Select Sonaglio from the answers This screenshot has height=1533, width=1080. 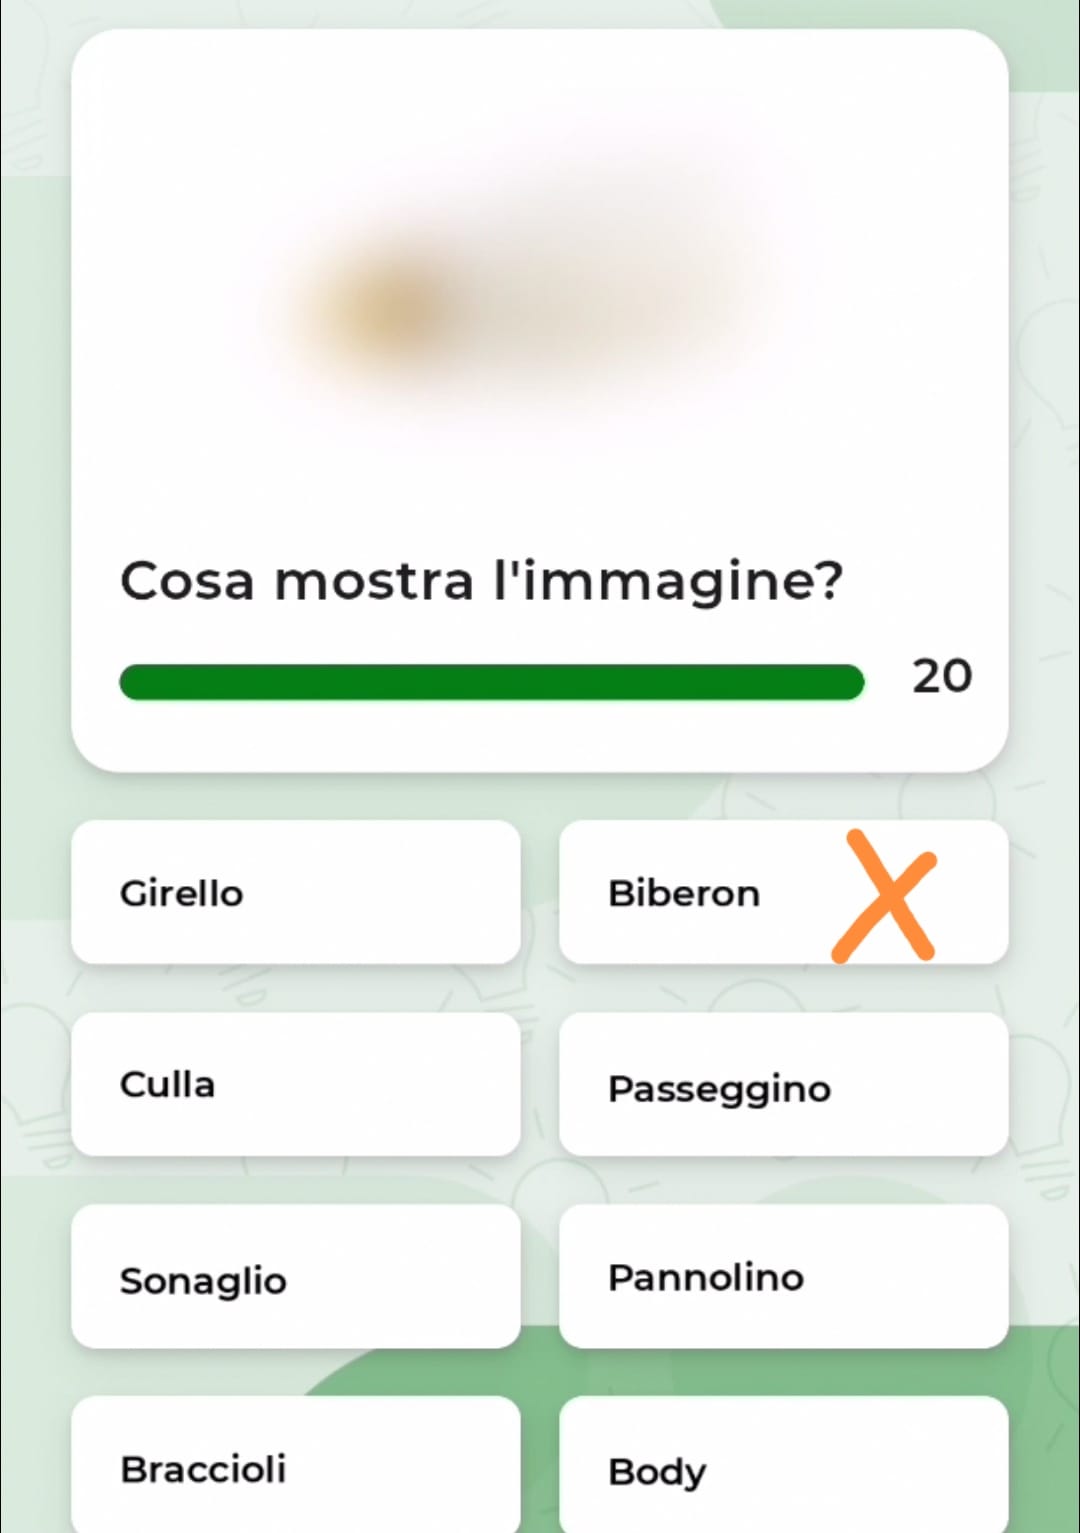click(x=296, y=1276)
